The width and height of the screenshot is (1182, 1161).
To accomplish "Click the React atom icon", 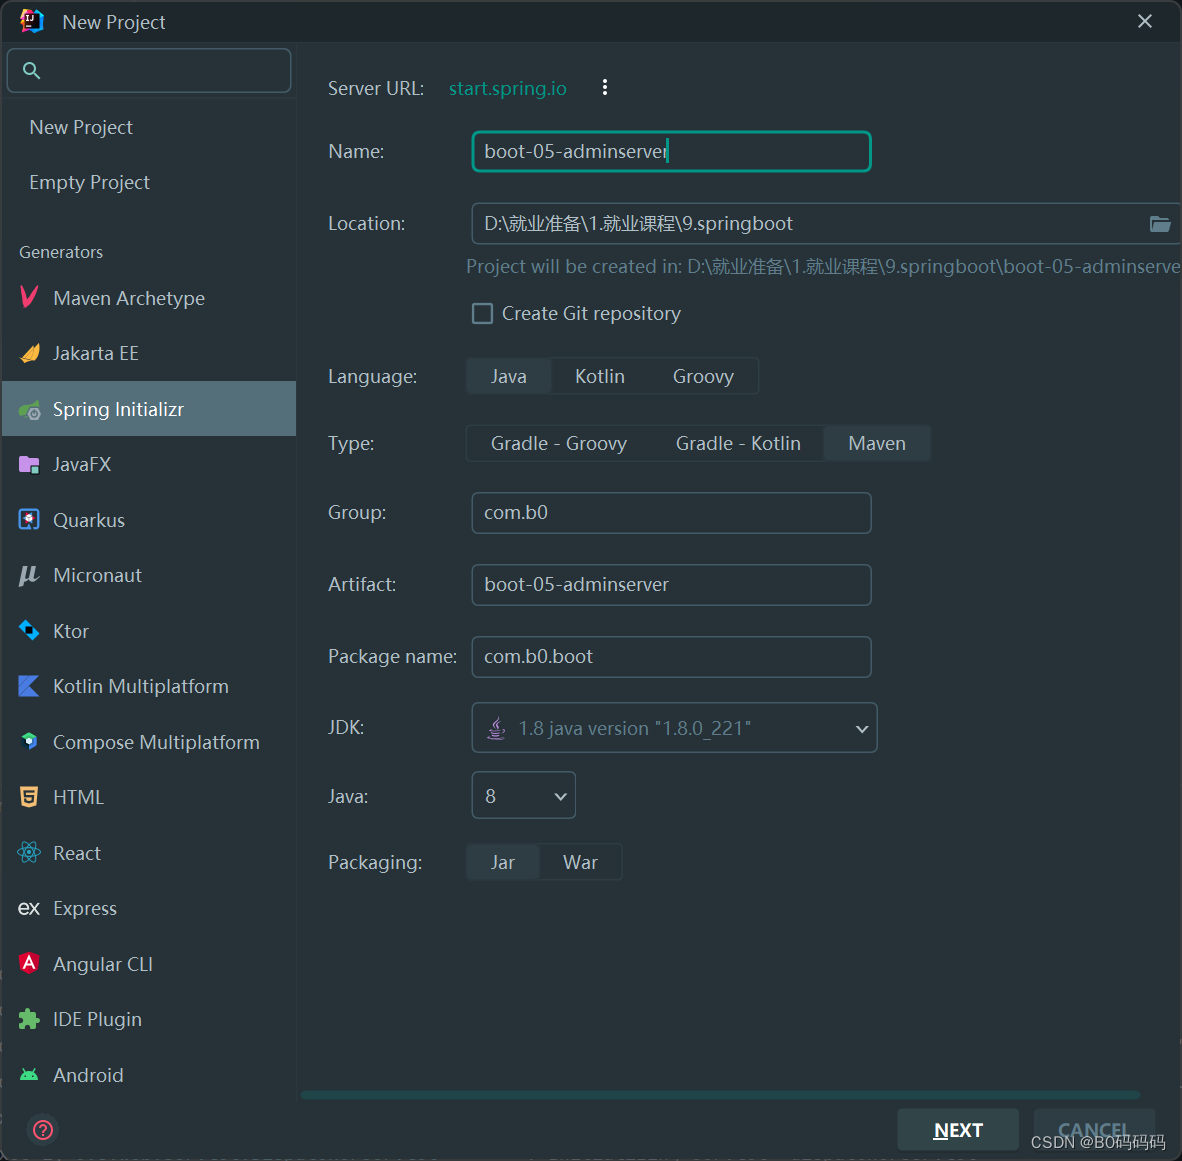I will (29, 853).
